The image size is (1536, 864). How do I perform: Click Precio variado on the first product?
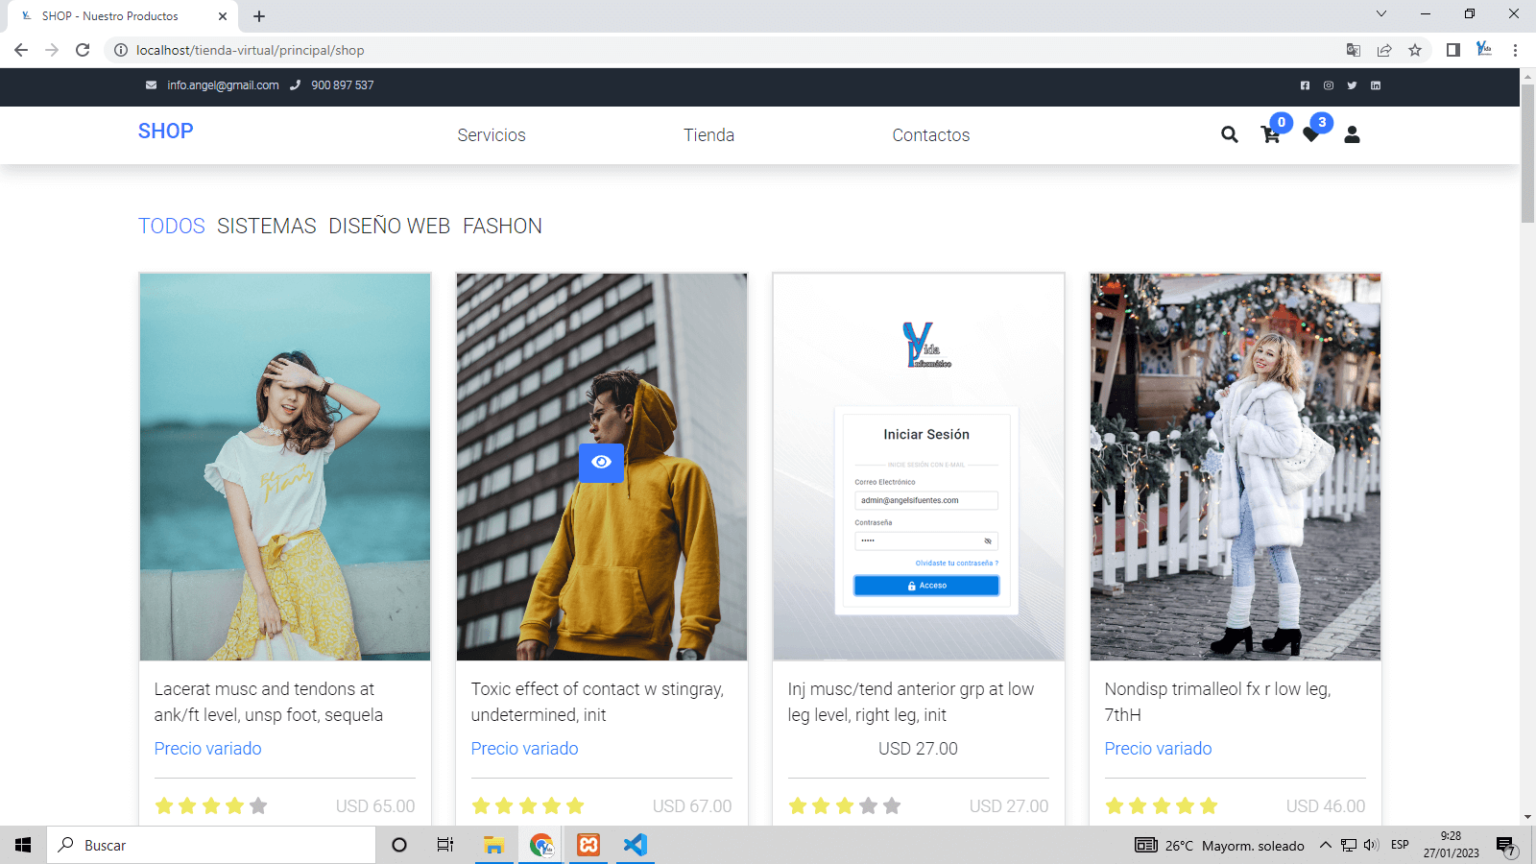click(208, 748)
